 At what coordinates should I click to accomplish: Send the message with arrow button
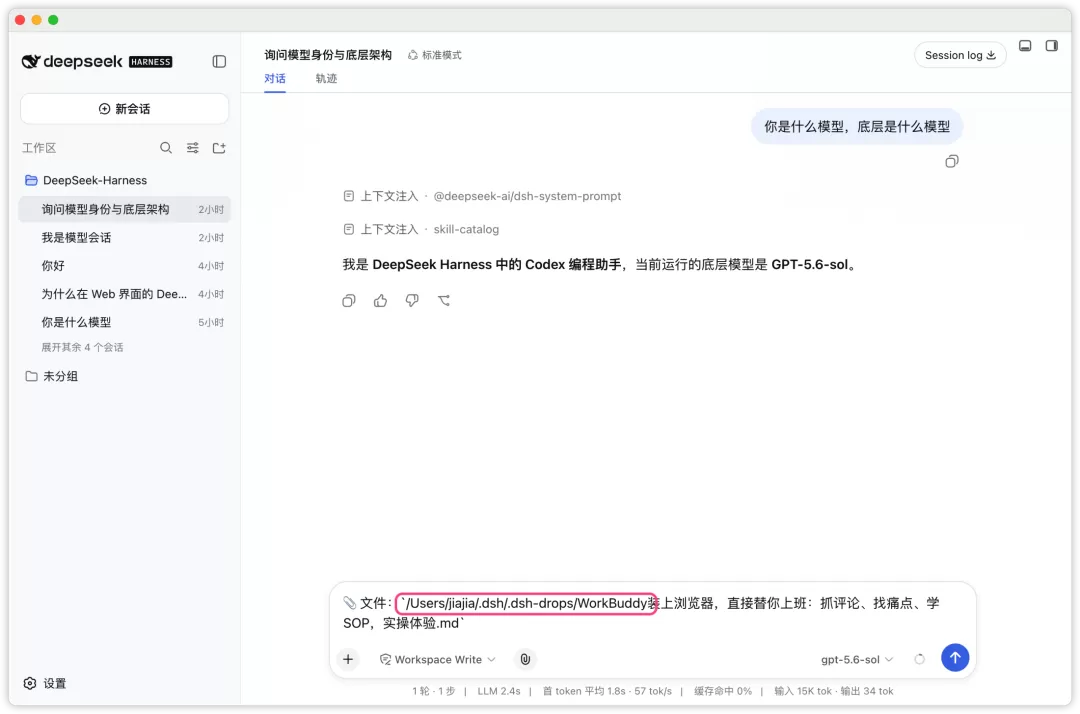(x=955, y=658)
